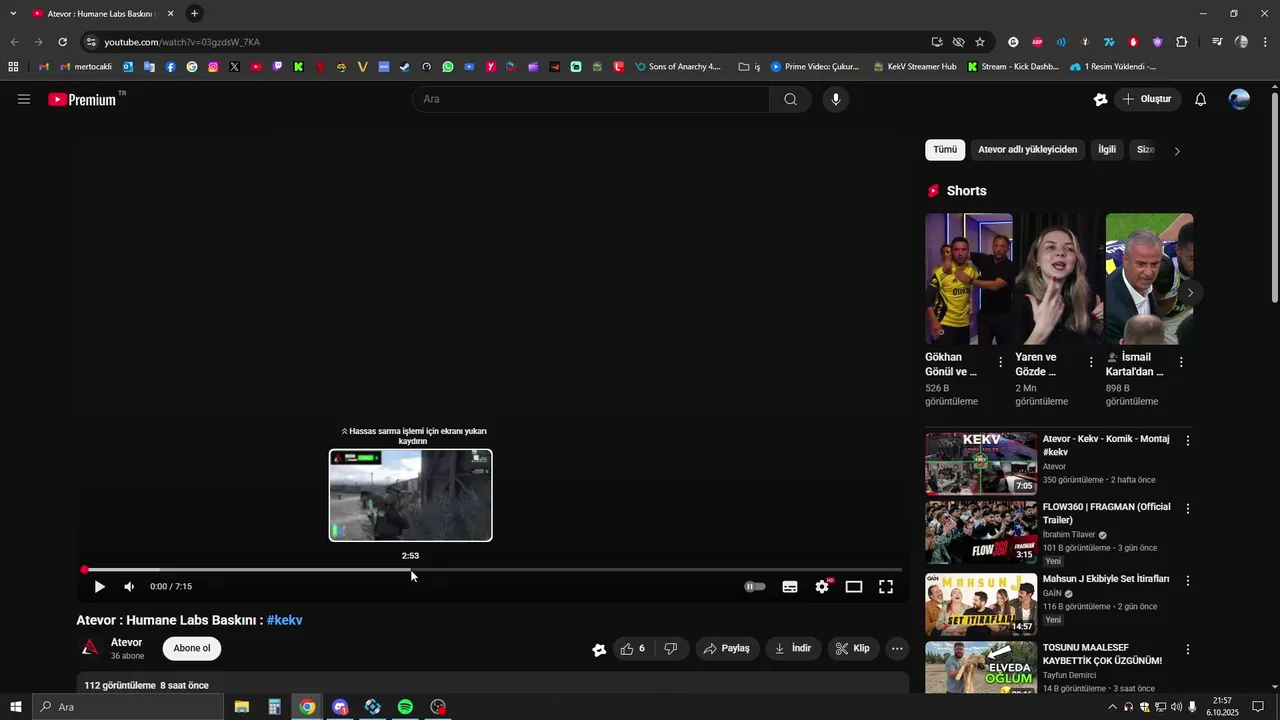Screen dimensions: 1280x720
Task: Play the video with the play button
Action: [x=99, y=587]
